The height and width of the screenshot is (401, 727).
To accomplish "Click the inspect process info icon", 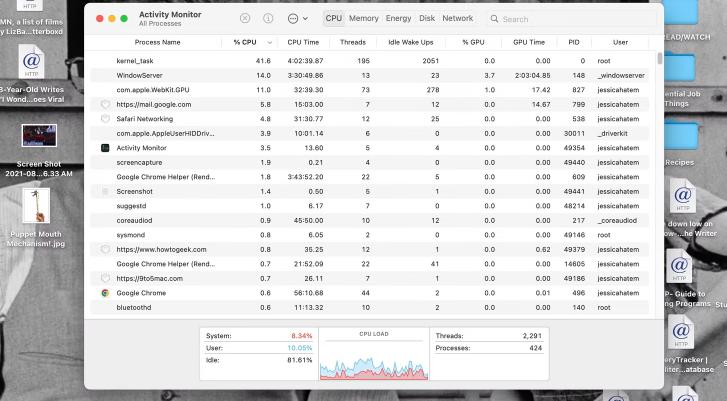I will (x=268, y=18).
